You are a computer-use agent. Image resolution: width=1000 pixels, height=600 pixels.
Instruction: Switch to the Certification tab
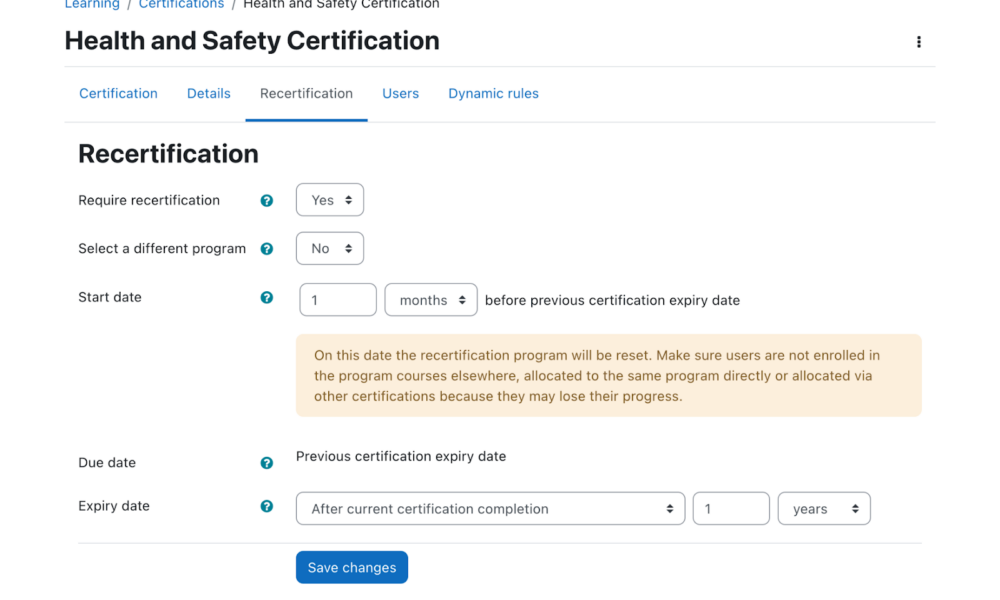118,93
